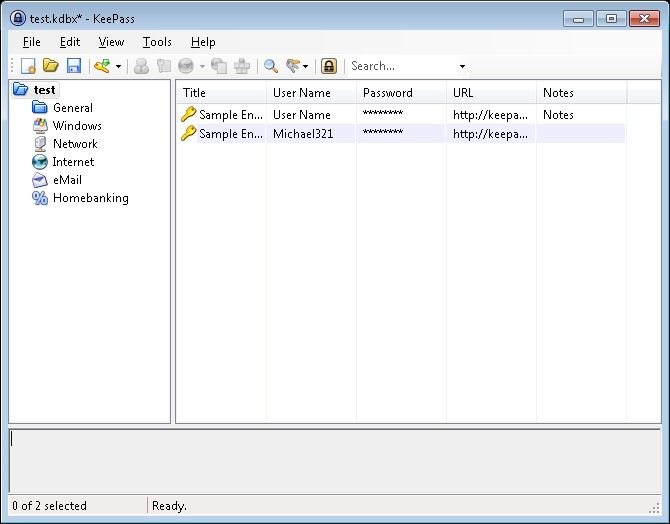The width and height of the screenshot is (670, 524).
Task: Minimize the KeePass window
Action: pyautogui.click(x=578, y=19)
